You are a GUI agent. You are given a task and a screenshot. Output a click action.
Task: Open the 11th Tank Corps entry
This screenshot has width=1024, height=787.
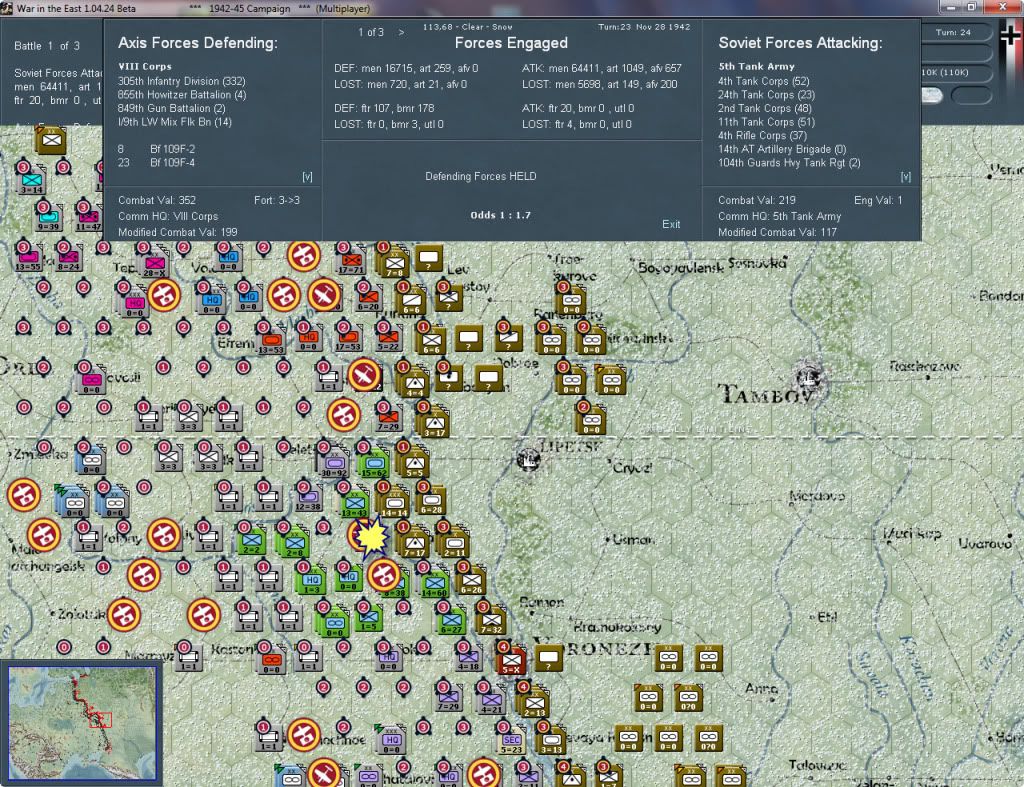(x=767, y=122)
